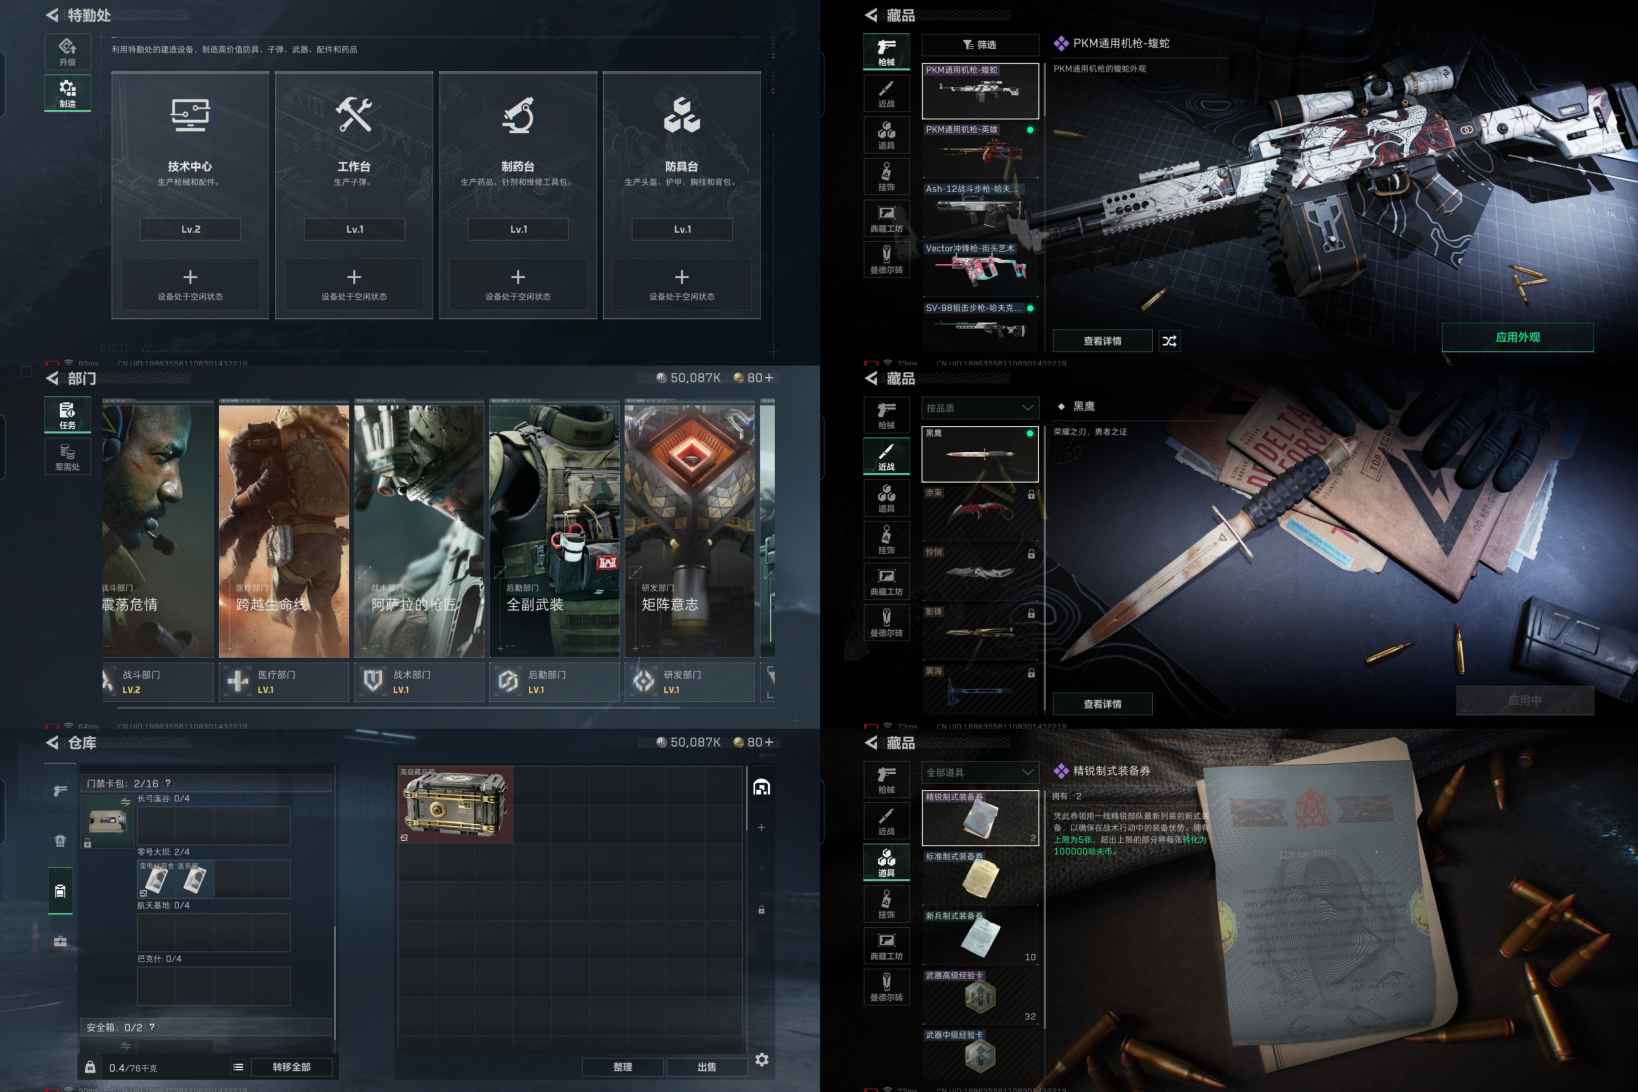This screenshot has height=1092, width=1638.
Task: Select the 精锐制式装备券 item thumbnail
Action: 980,818
